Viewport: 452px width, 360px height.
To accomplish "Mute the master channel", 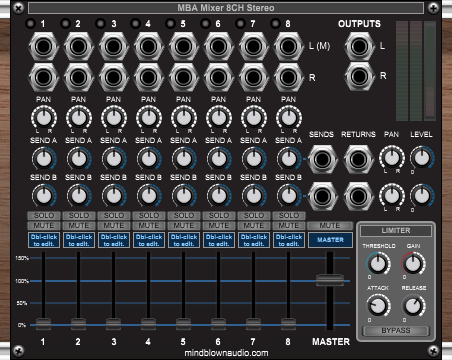I will pos(330,226).
